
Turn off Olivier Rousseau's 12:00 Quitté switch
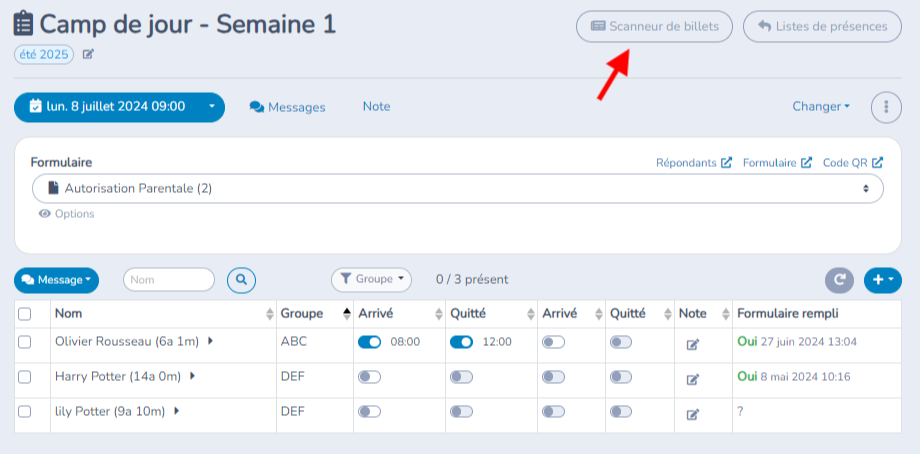(462, 342)
